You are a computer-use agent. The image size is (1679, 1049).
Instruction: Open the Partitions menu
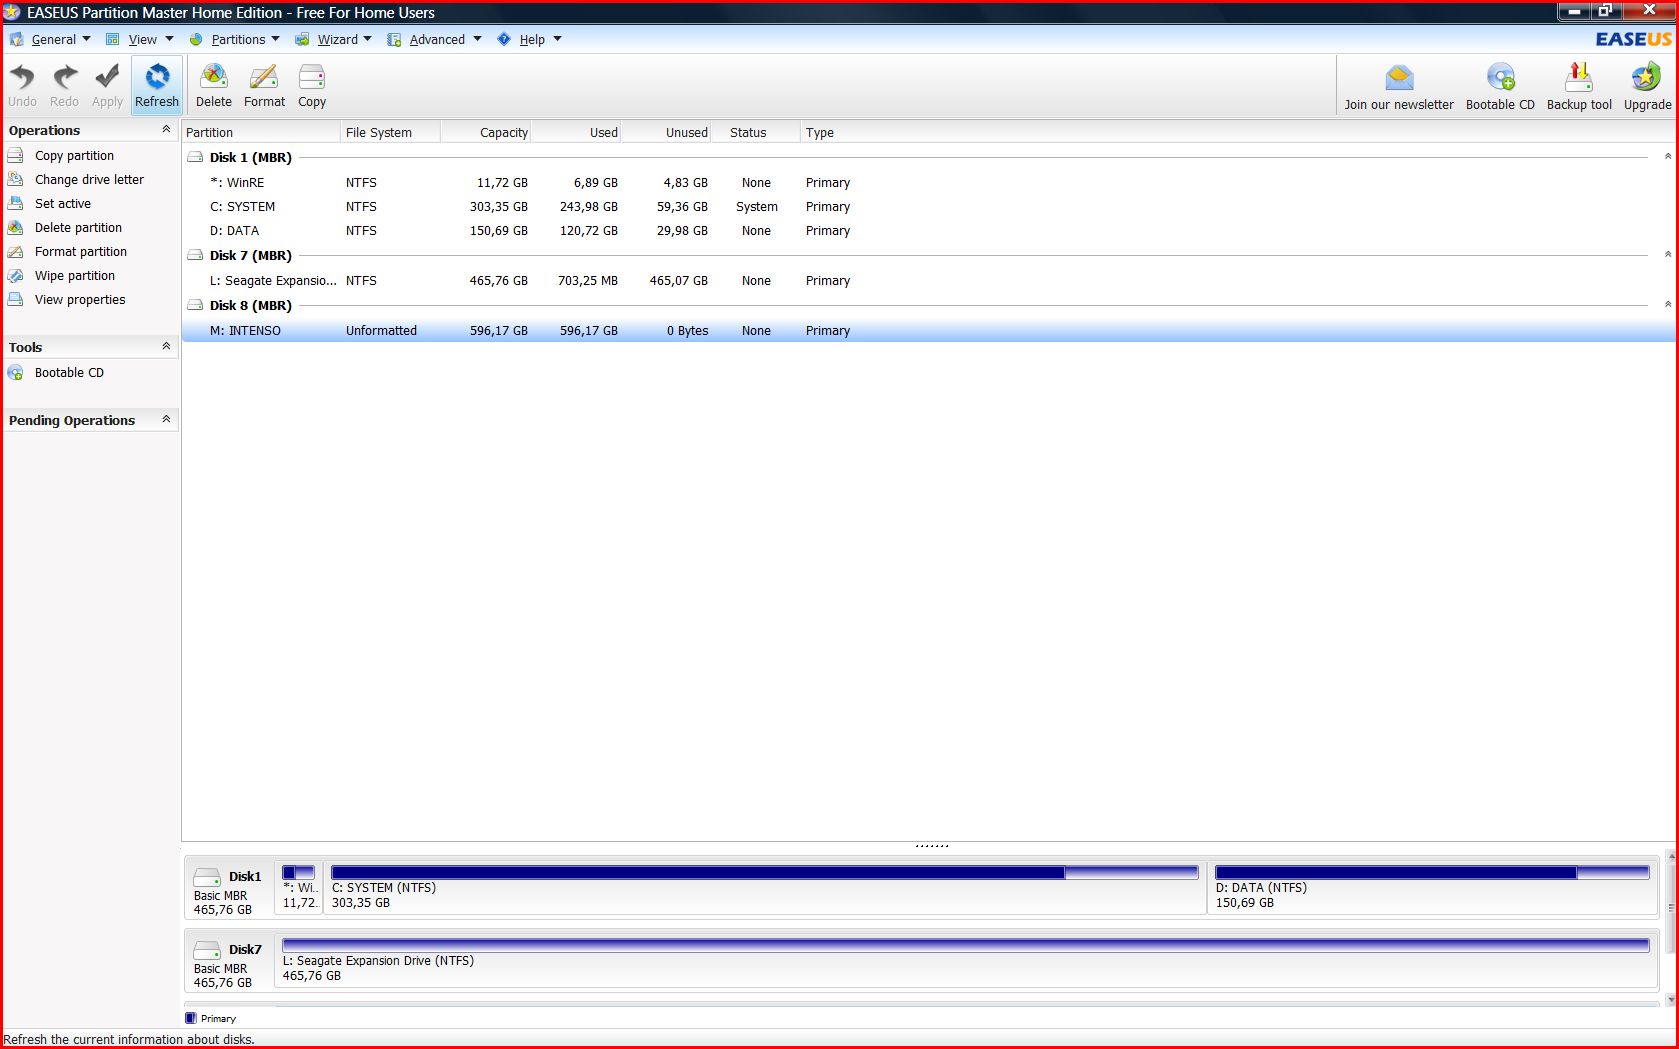[236, 39]
